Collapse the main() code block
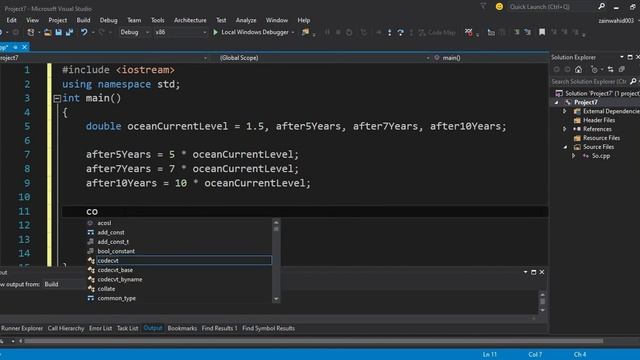 coord(57,98)
